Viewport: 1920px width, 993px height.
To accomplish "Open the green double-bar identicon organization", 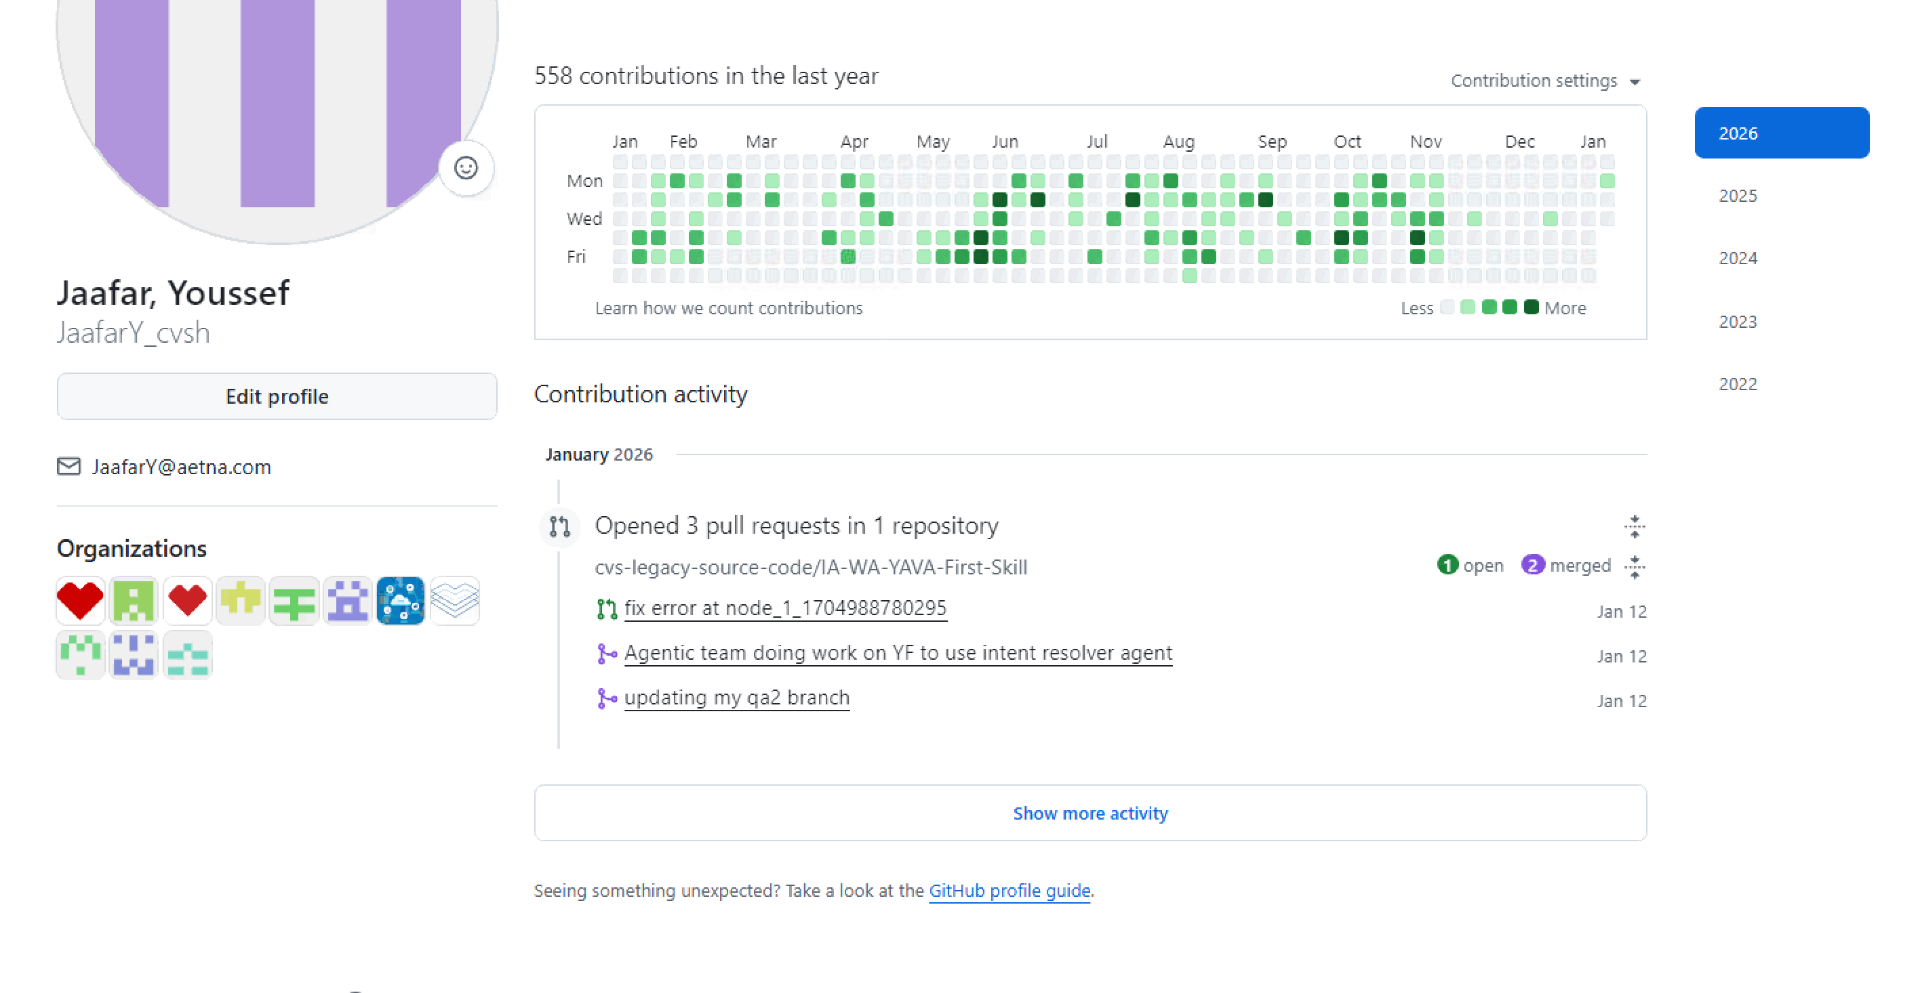I will tap(294, 601).
